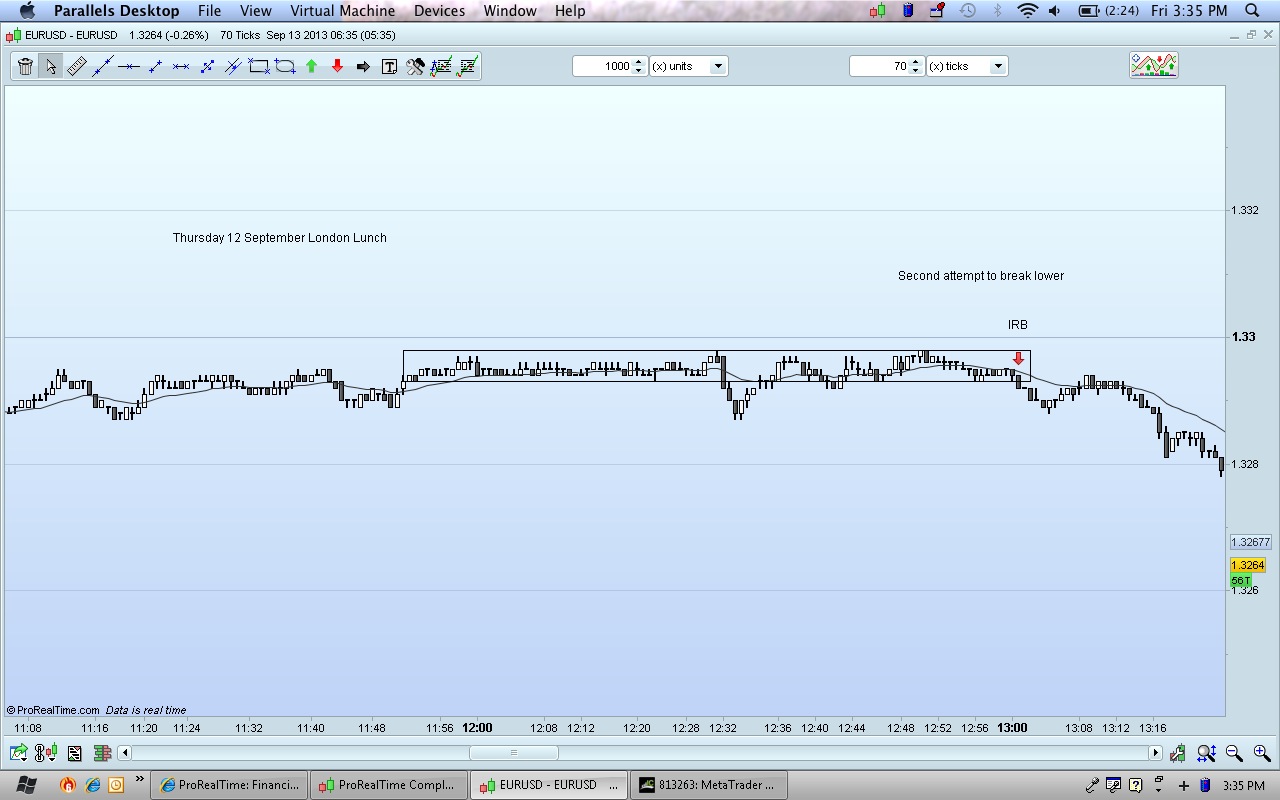
Task: Choose the diagonal line drawing tool
Action: pos(102,66)
